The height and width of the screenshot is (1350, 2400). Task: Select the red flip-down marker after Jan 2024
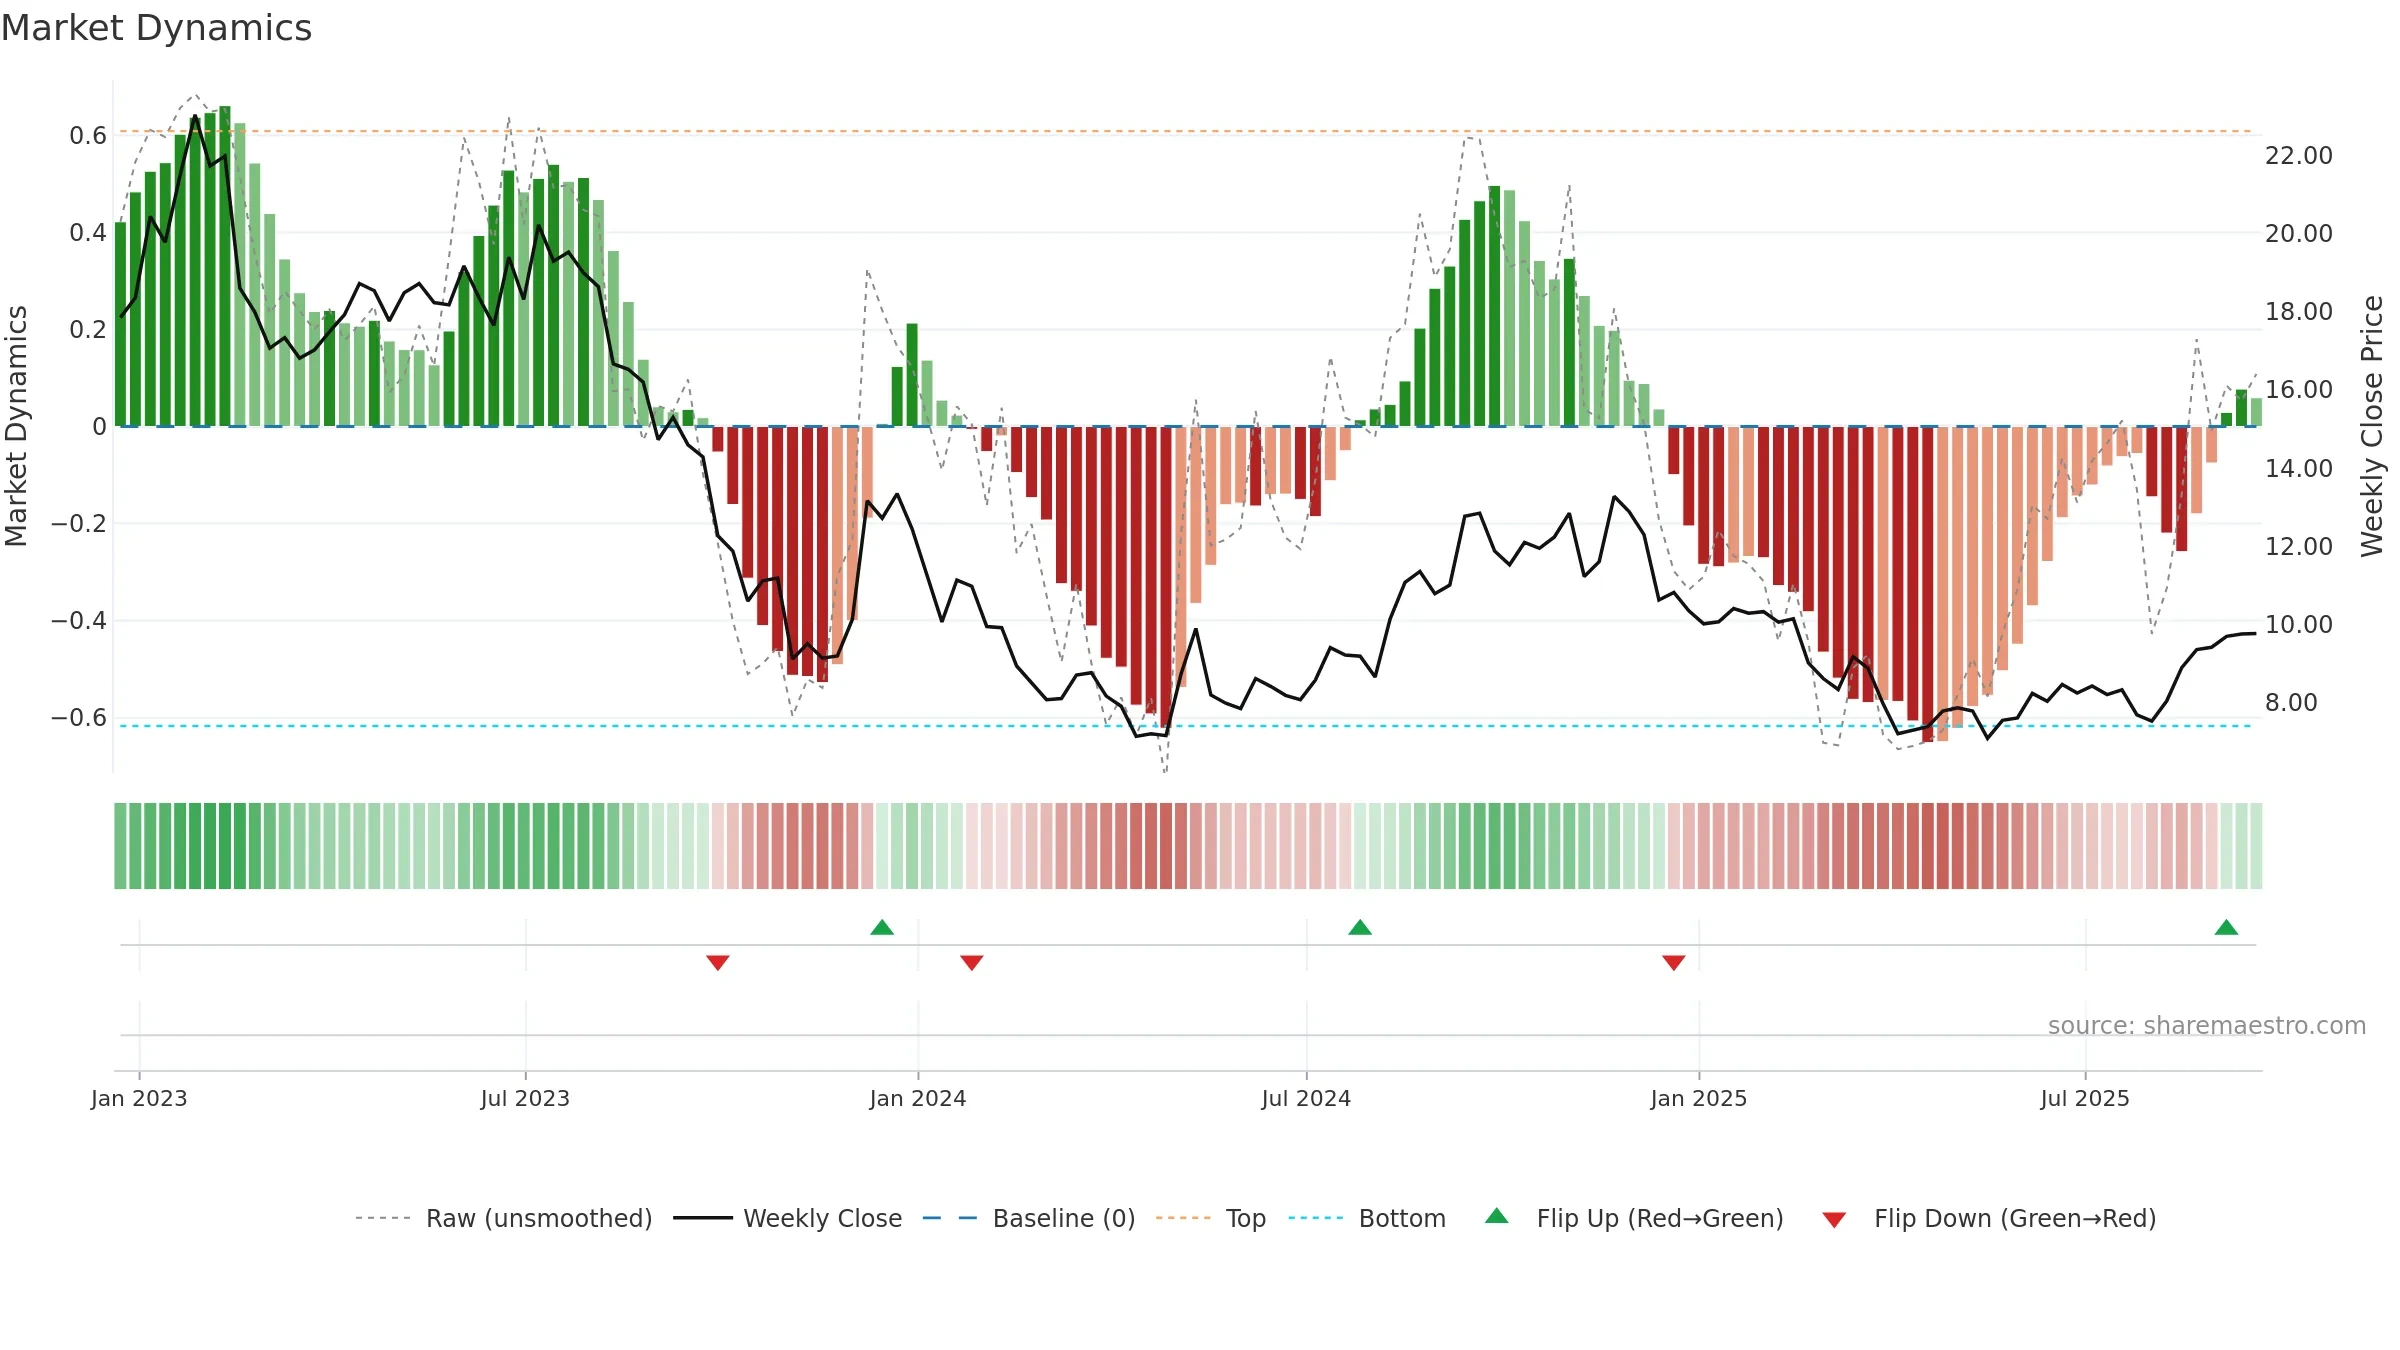972,962
